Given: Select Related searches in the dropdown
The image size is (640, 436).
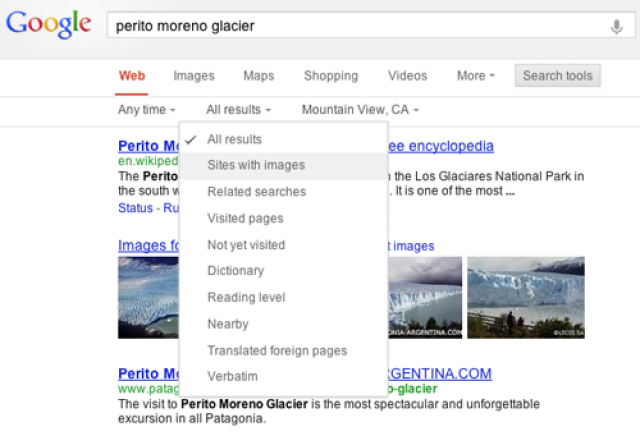Looking at the screenshot, I should 283,191.
